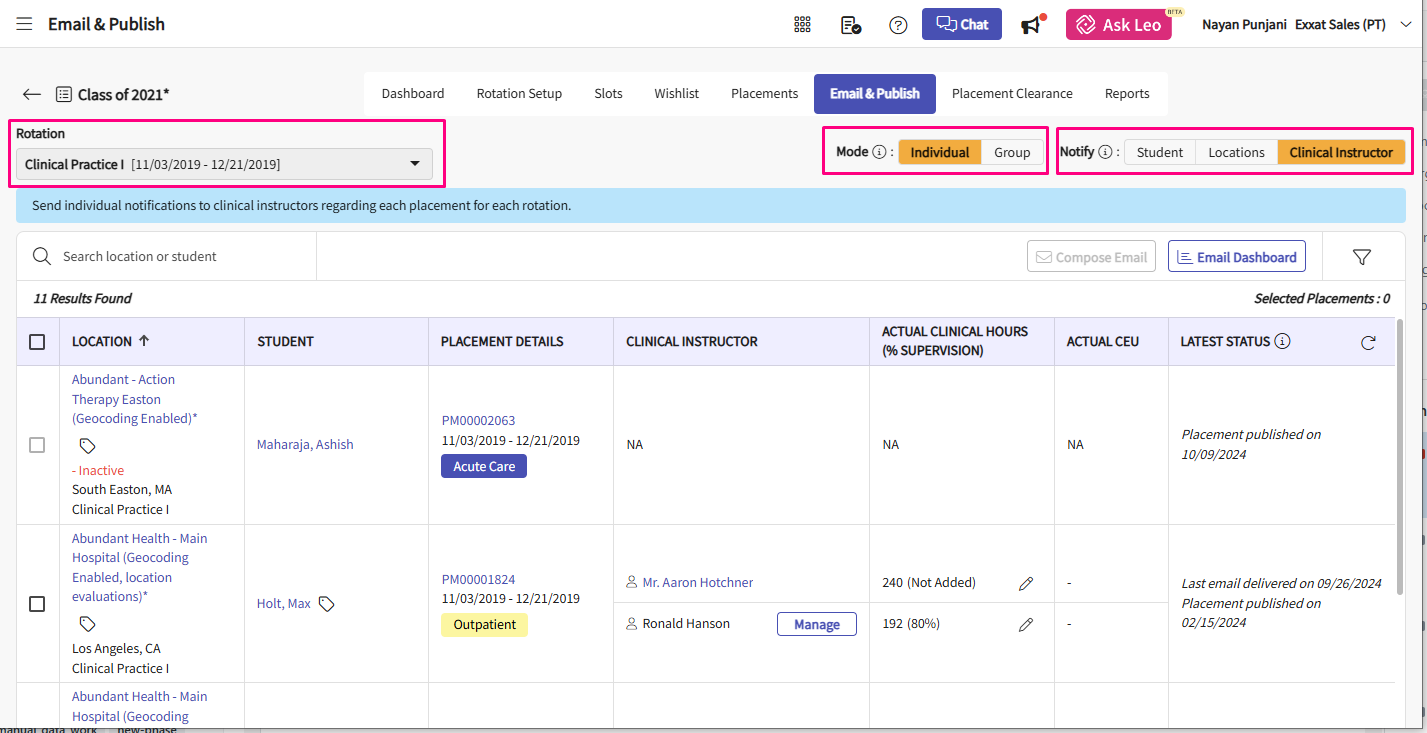The image size is (1427, 733).
Task: Select the Maharaja, Ashish placement checkbox
Action: [x=37, y=445]
